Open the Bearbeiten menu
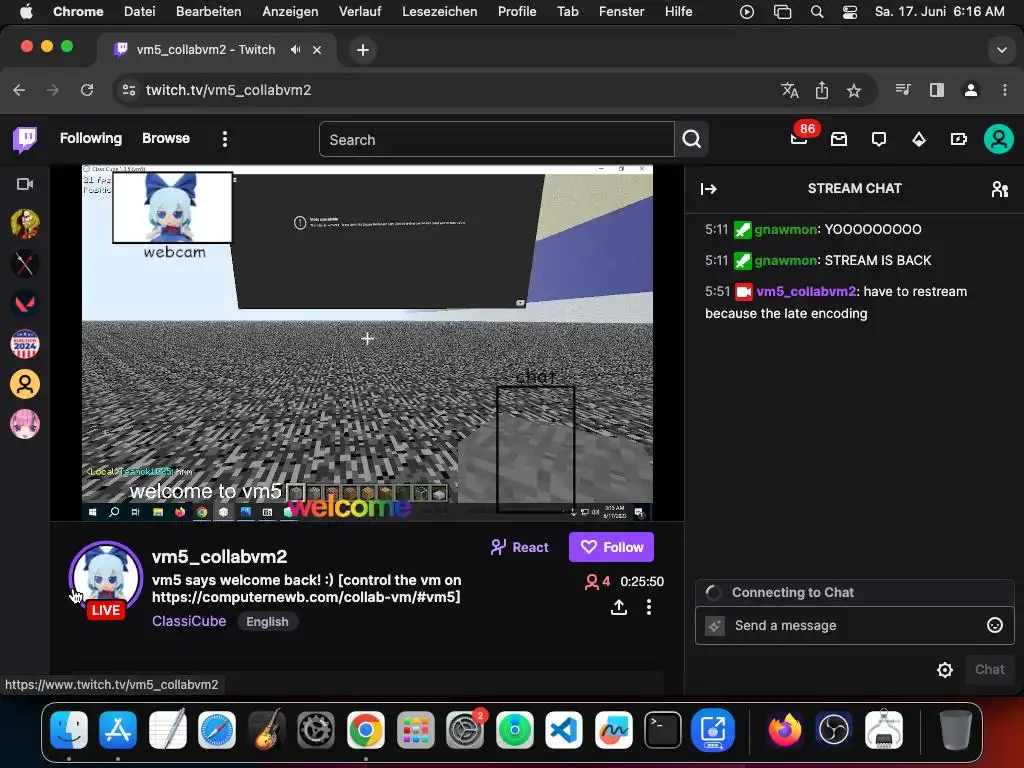The width and height of the screenshot is (1024, 768). click(x=208, y=11)
